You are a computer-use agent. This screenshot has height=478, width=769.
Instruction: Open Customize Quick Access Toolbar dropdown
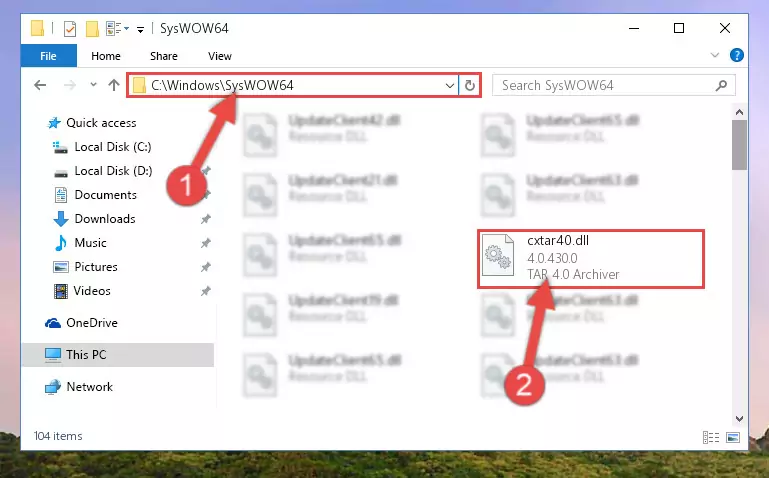[140, 30]
